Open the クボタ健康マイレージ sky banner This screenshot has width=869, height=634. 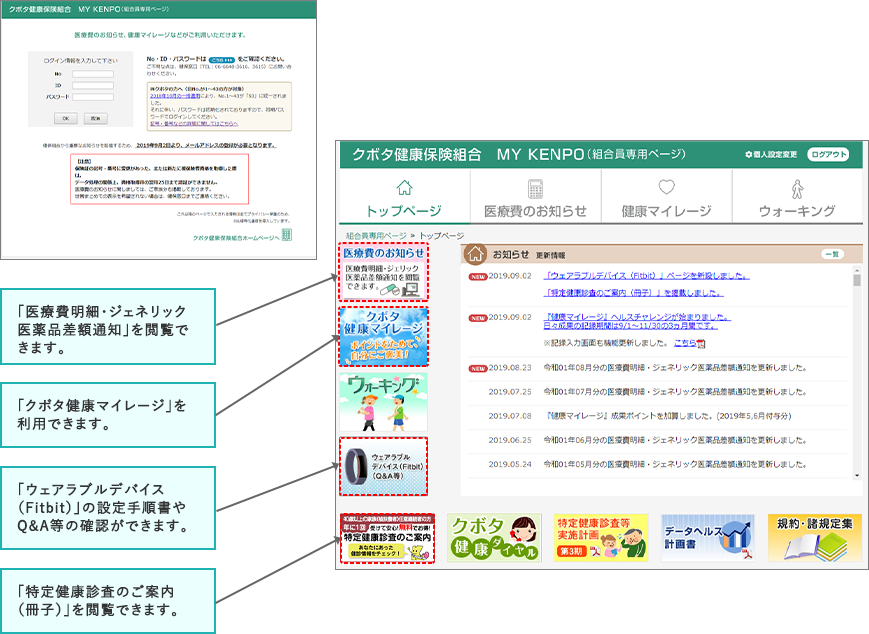(x=384, y=336)
